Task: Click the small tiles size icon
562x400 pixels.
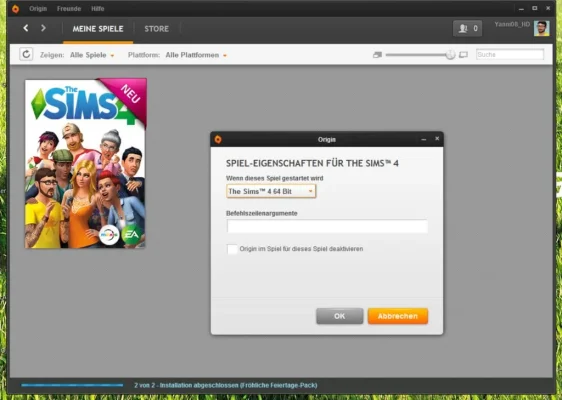Action: click(377, 54)
